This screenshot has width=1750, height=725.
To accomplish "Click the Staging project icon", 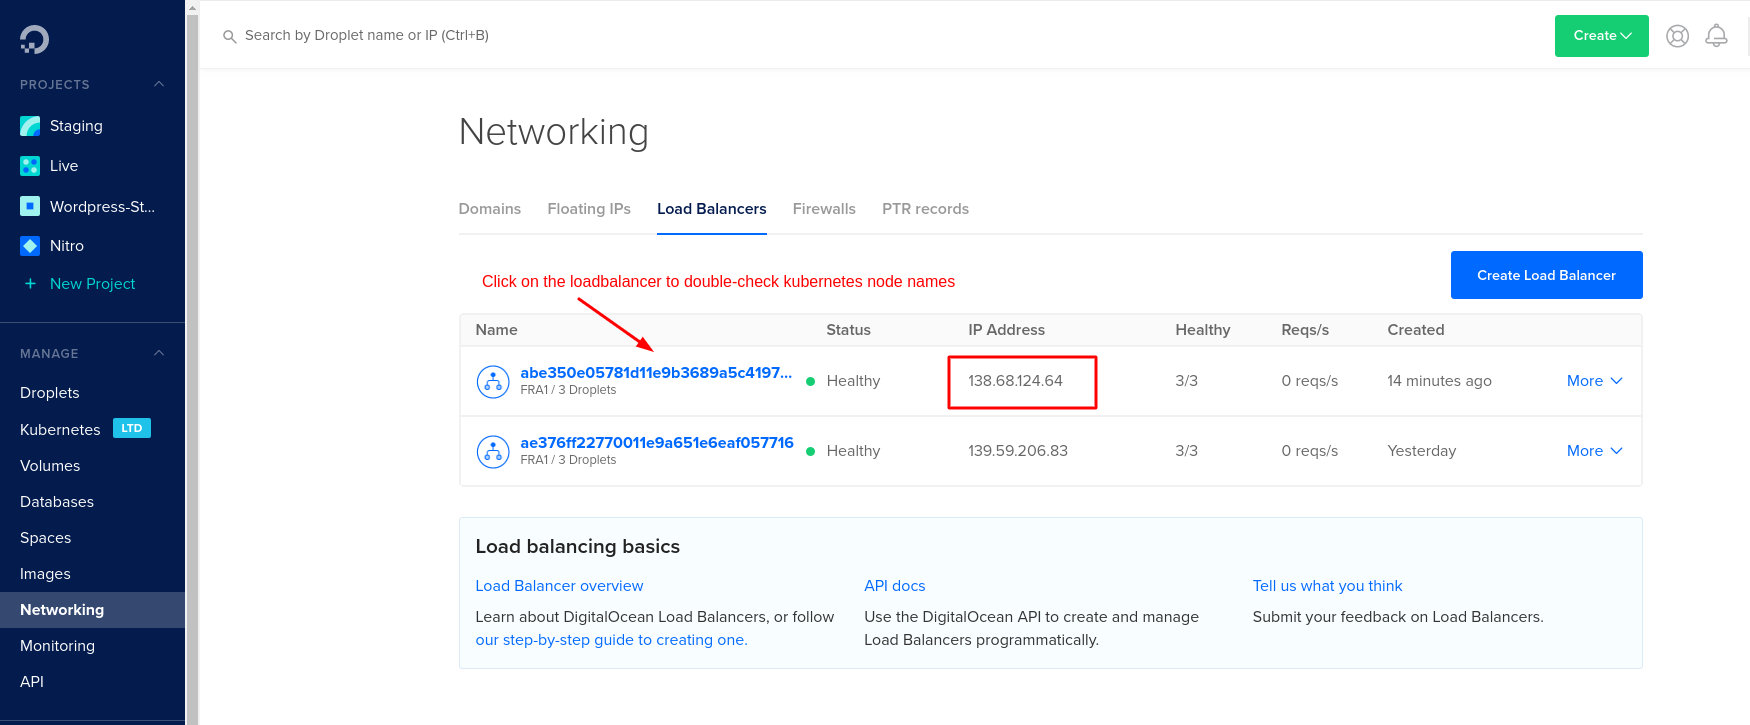I will pos(30,126).
